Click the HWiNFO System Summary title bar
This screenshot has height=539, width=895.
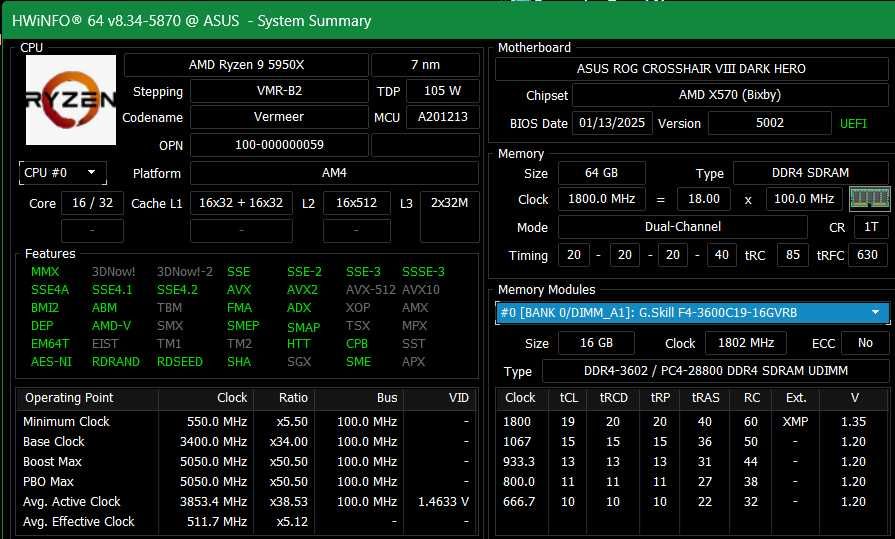448,21
